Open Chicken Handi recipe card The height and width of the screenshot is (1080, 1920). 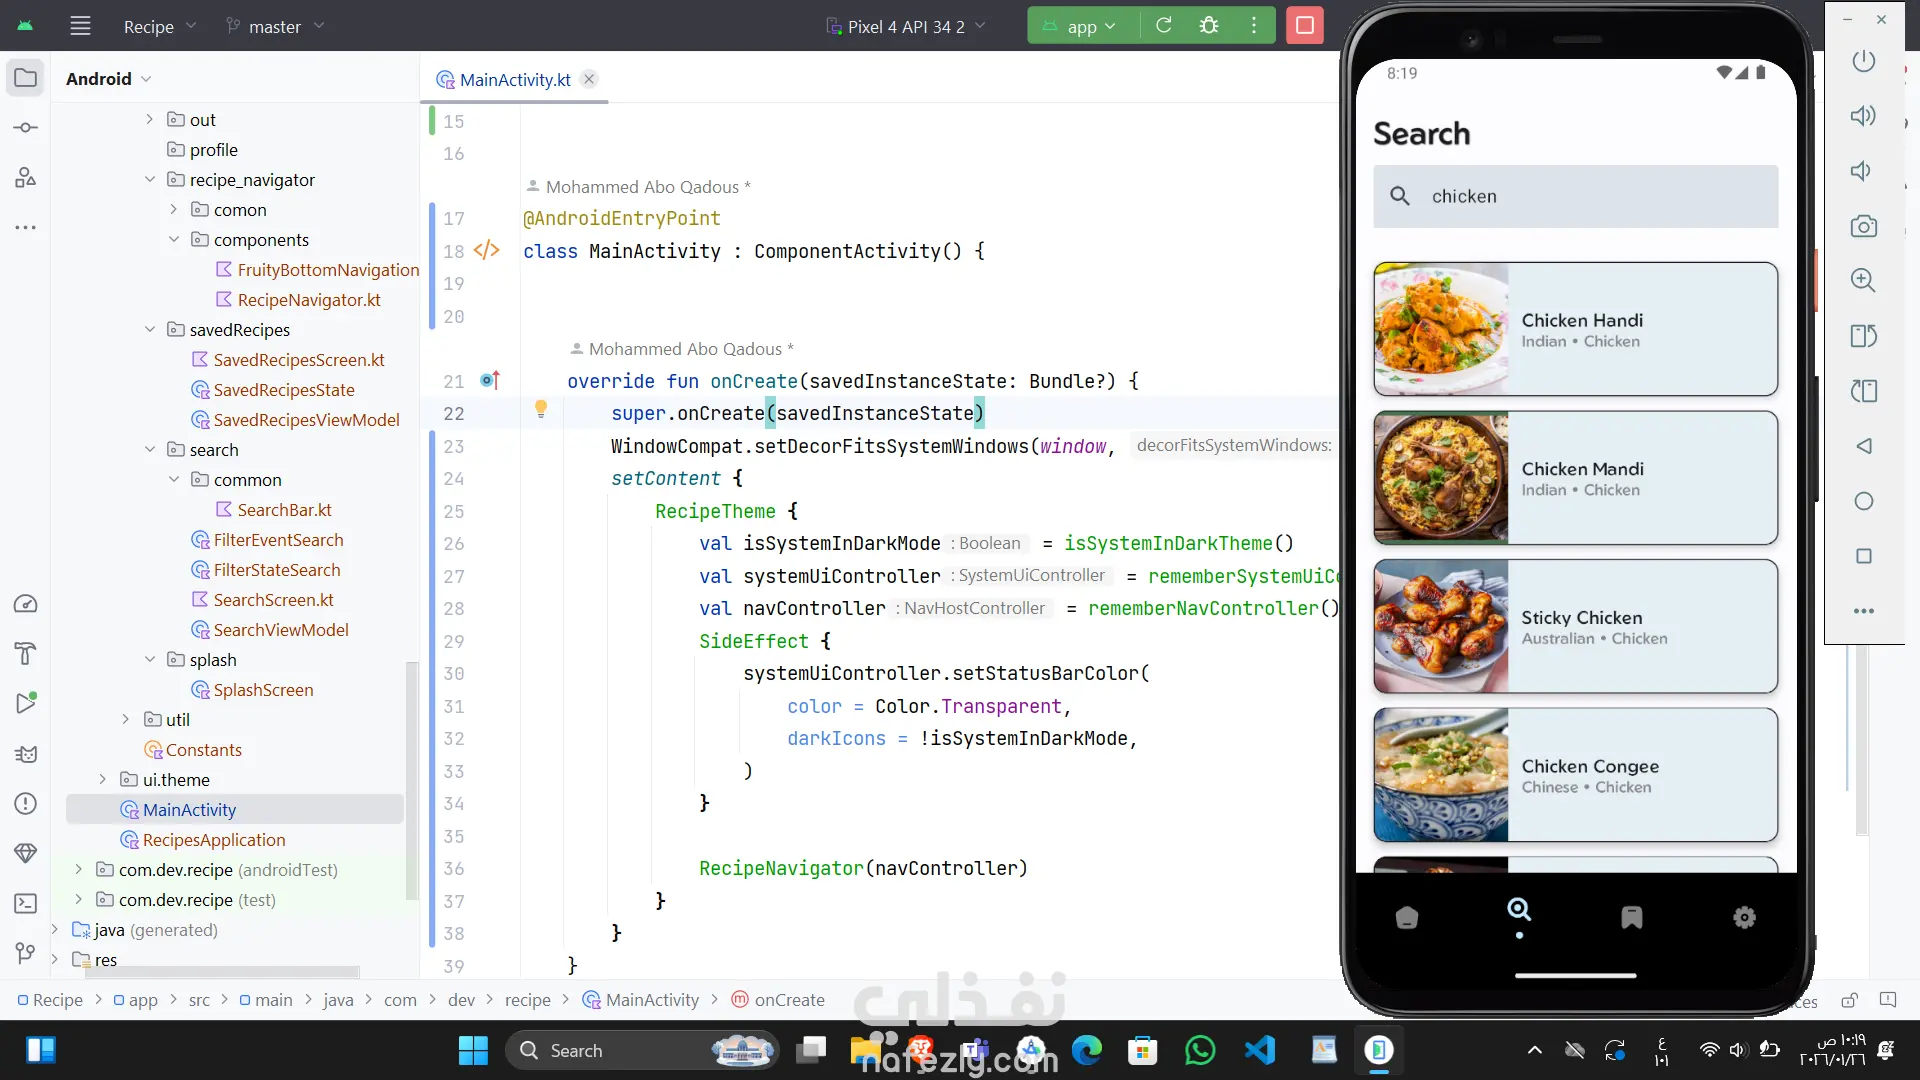point(1575,329)
